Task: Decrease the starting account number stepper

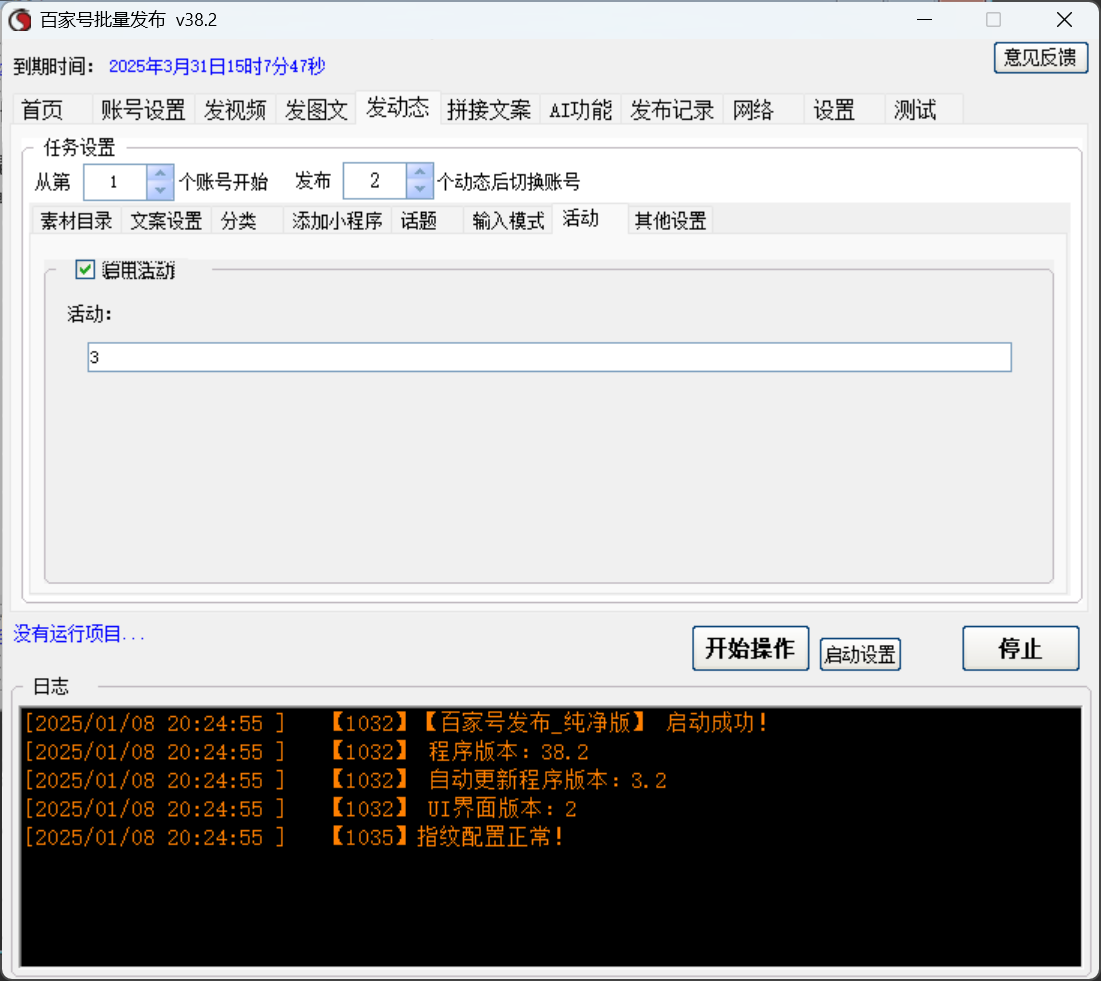Action: (x=160, y=190)
